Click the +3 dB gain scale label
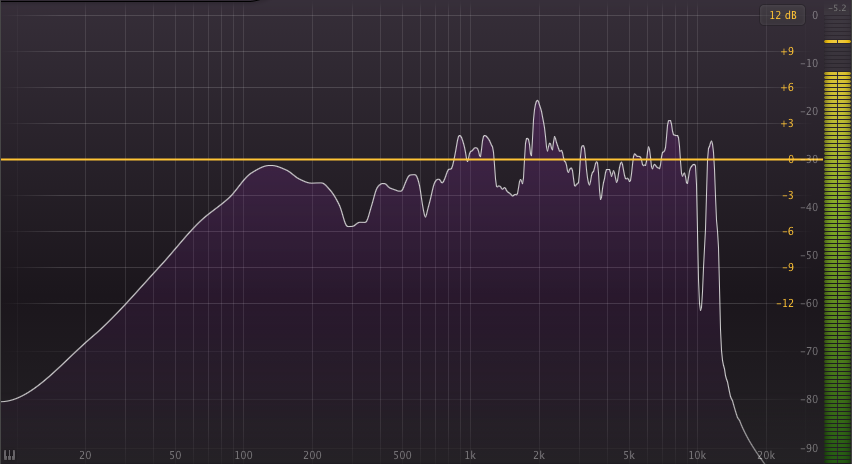This screenshot has width=852, height=464. [787, 123]
